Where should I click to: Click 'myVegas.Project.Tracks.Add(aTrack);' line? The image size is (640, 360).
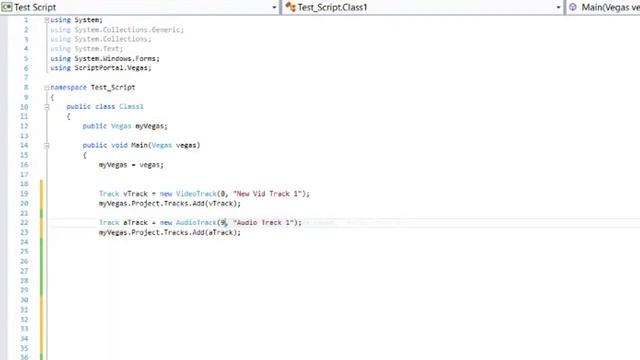point(170,233)
